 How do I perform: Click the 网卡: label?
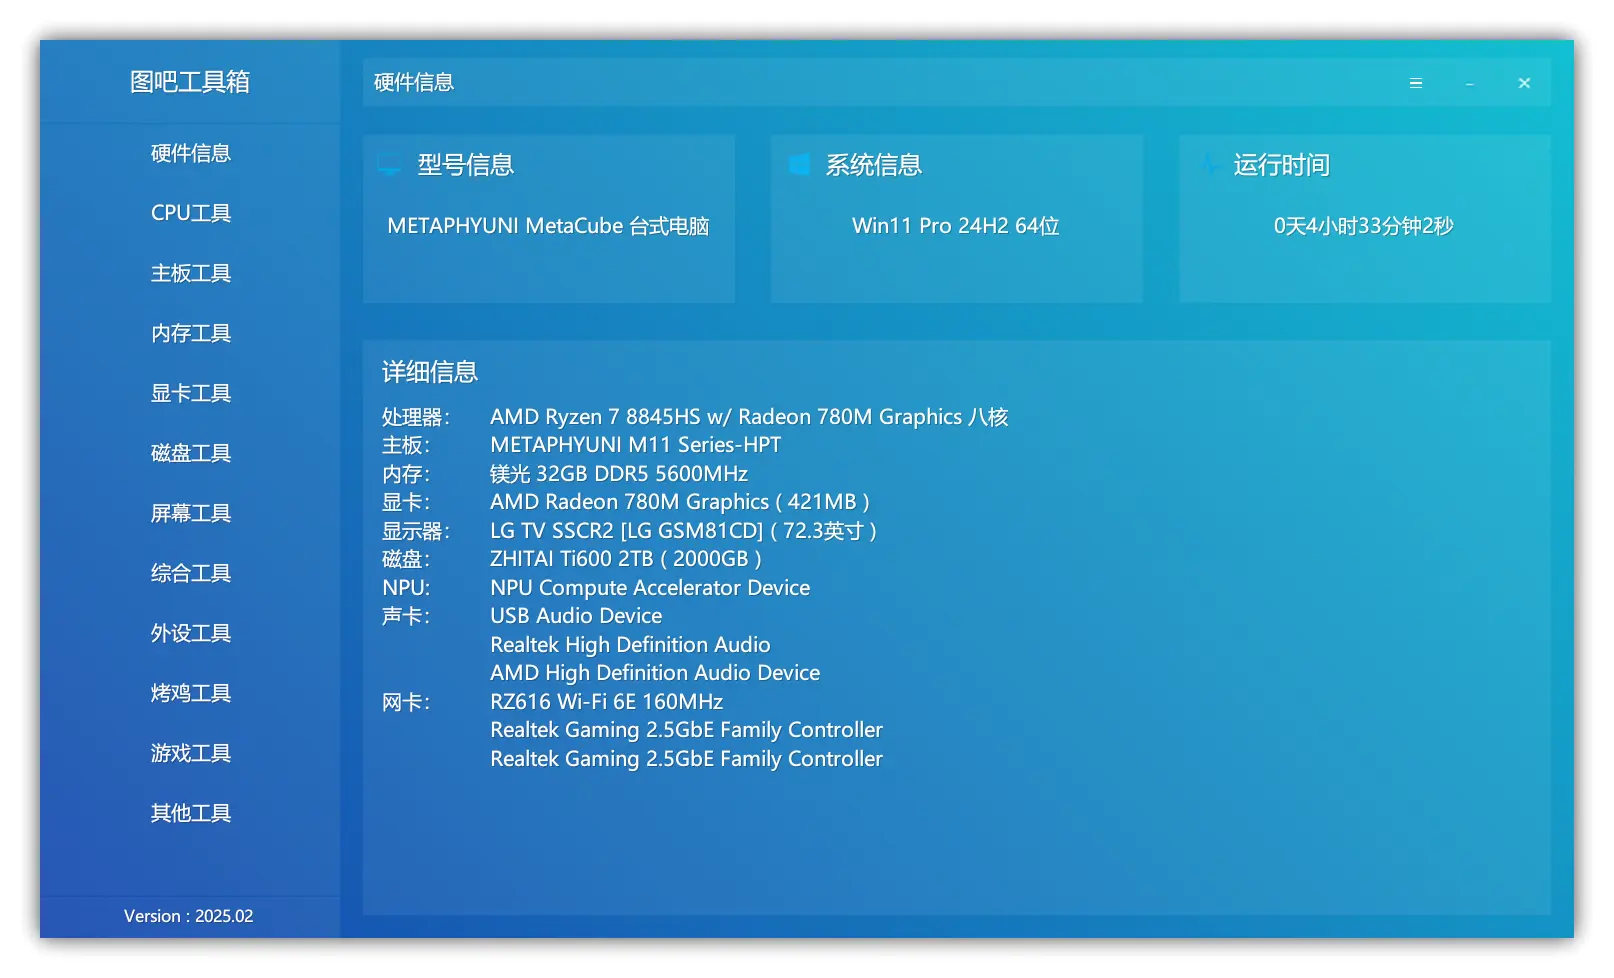[x=406, y=702]
